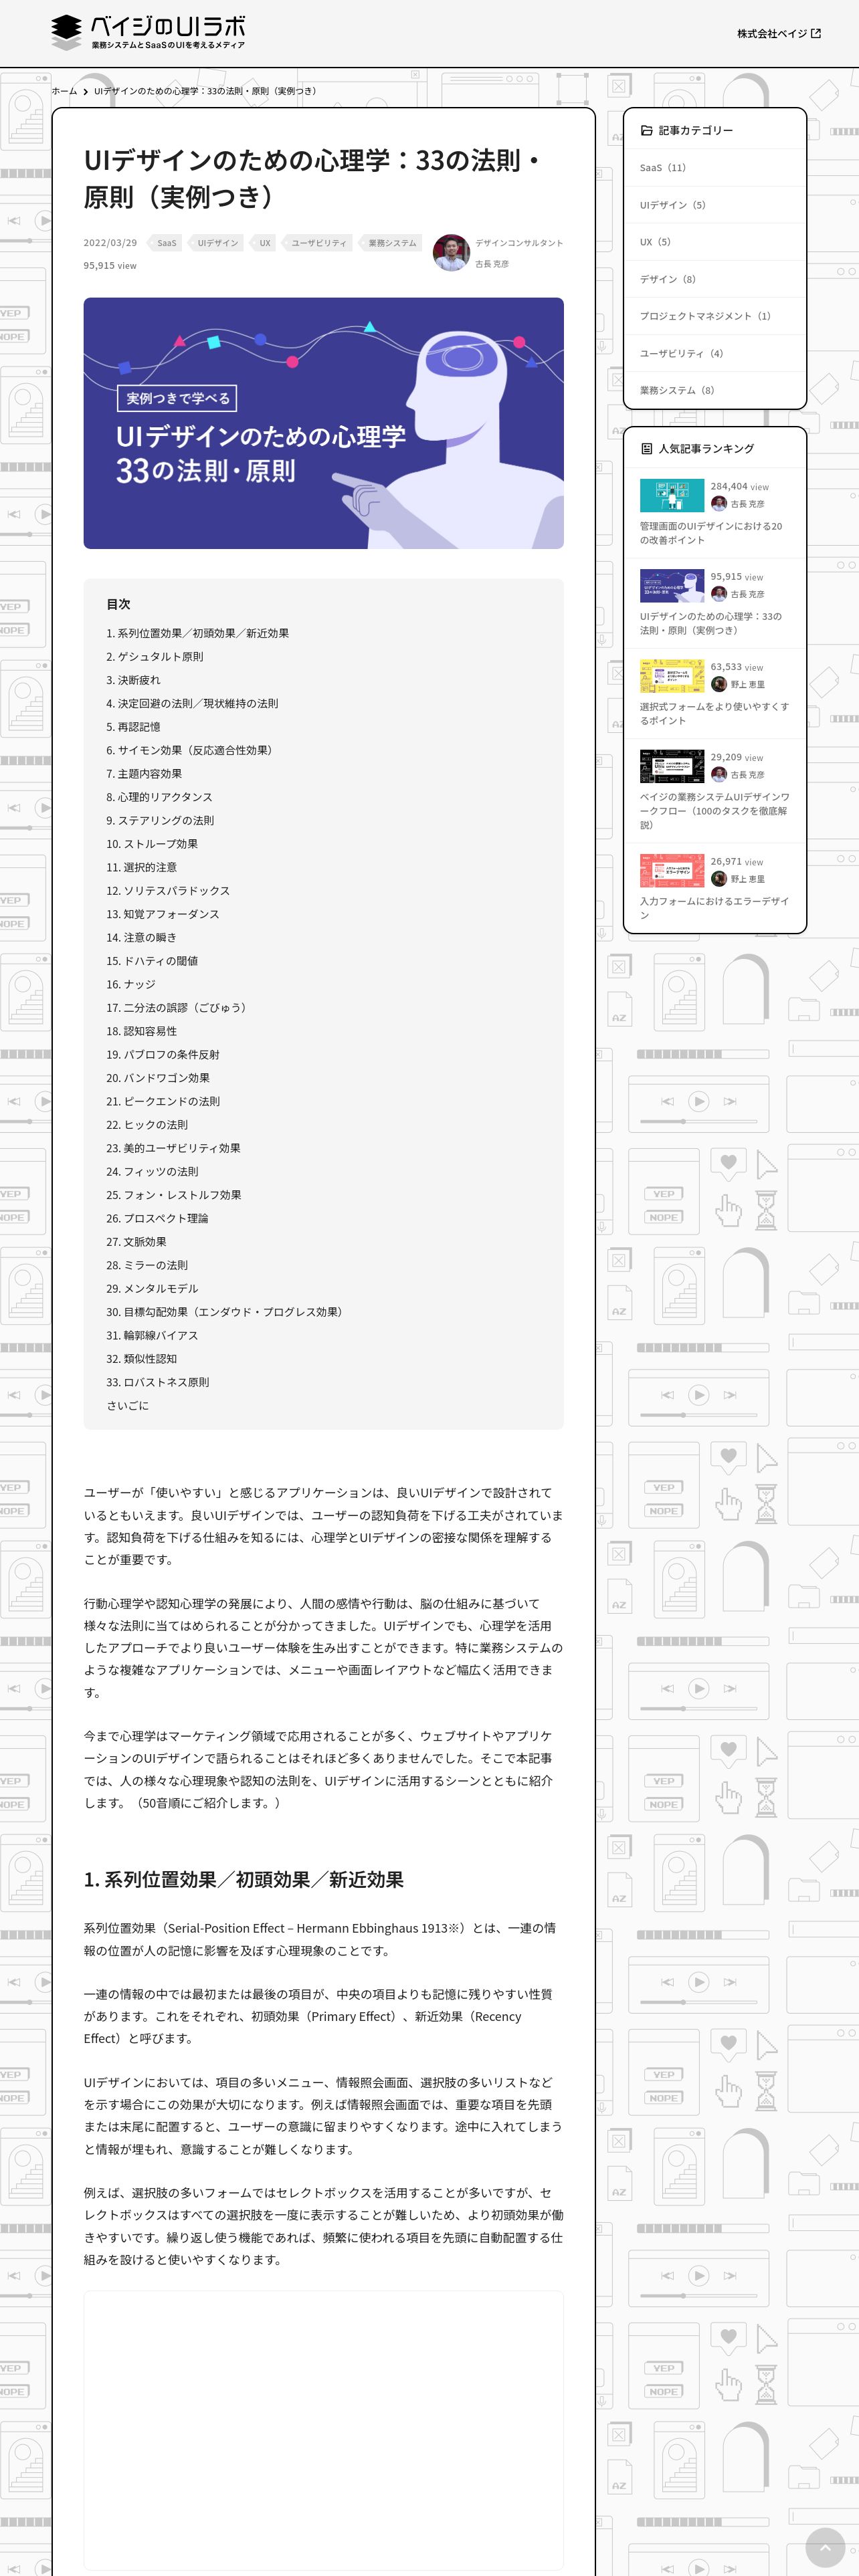Jump to 18. 認知容易性 in contents
This screenshot has width=859, height=2576.
point(142,1031)
